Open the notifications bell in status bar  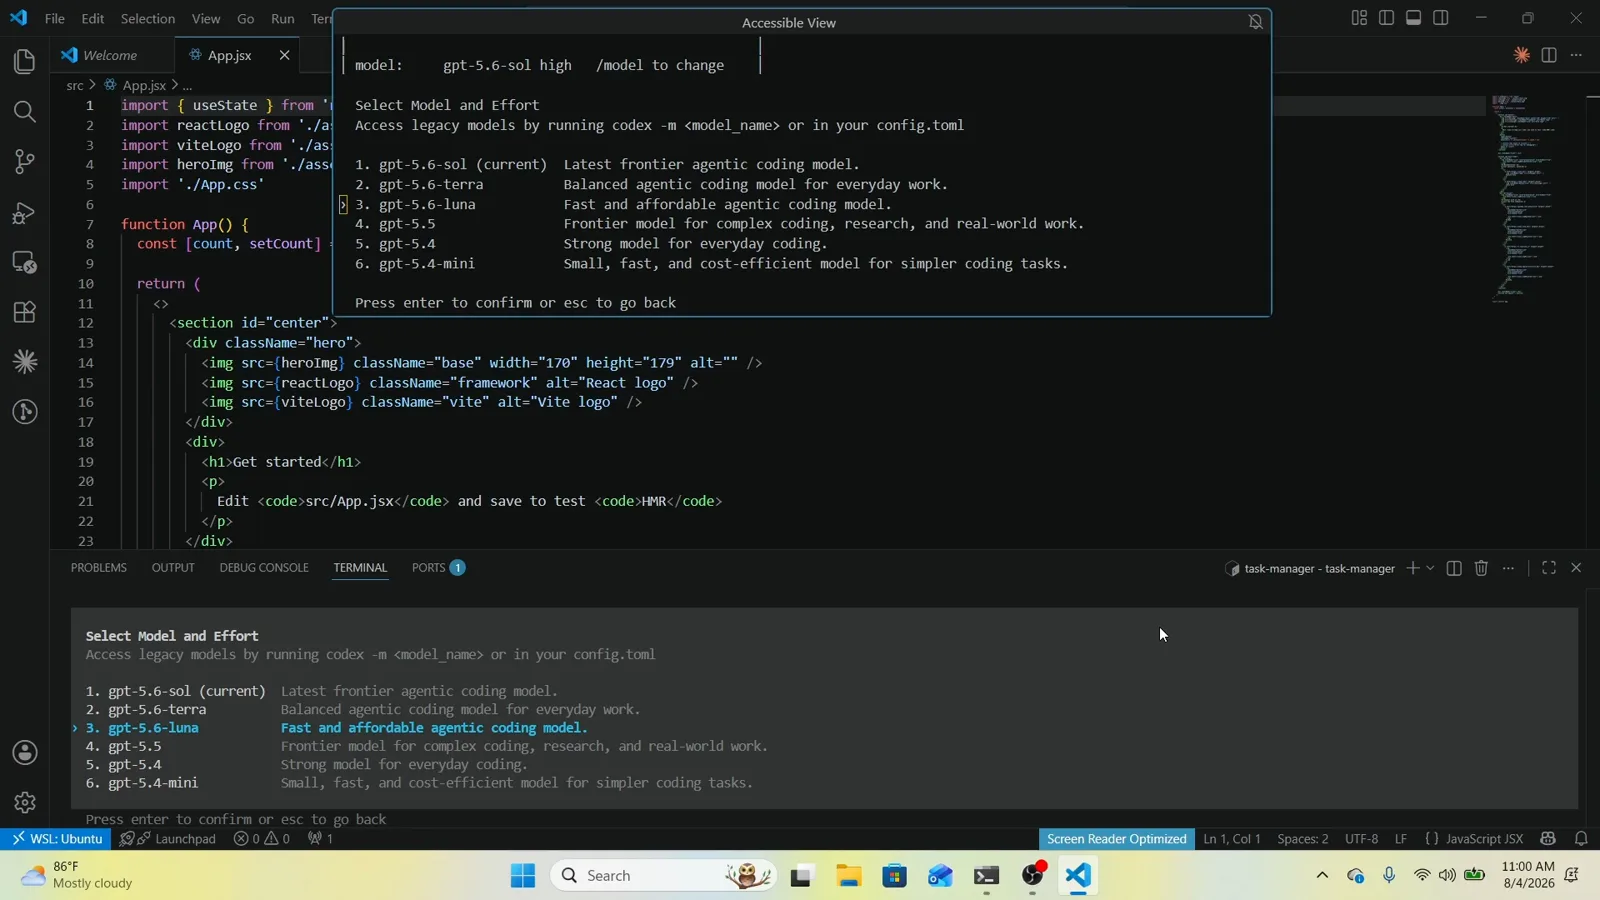pos(1581,839)
